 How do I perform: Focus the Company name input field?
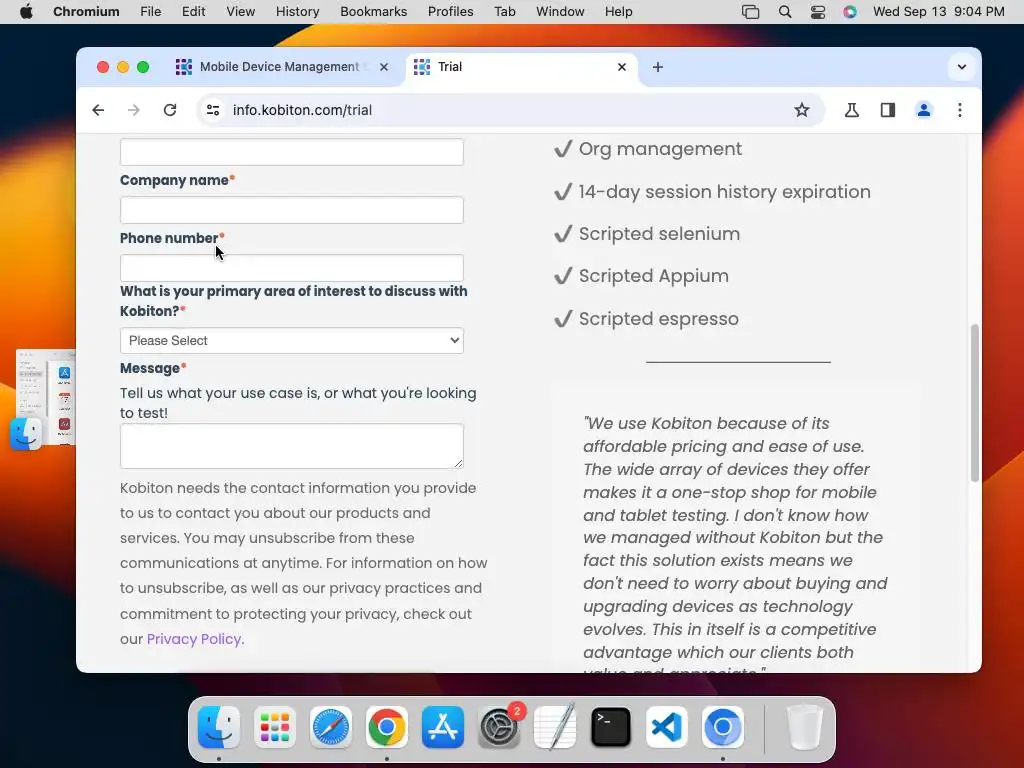point(292,210)
